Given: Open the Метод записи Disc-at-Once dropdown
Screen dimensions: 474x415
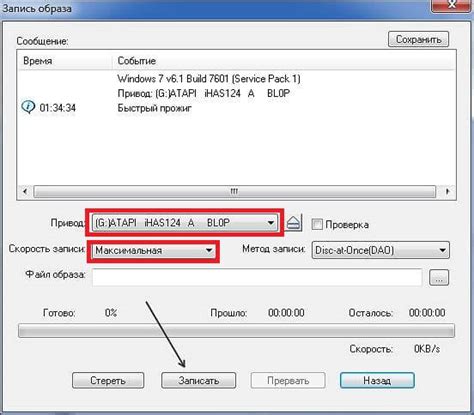Looking at the screenshot, I should point(380,250).
